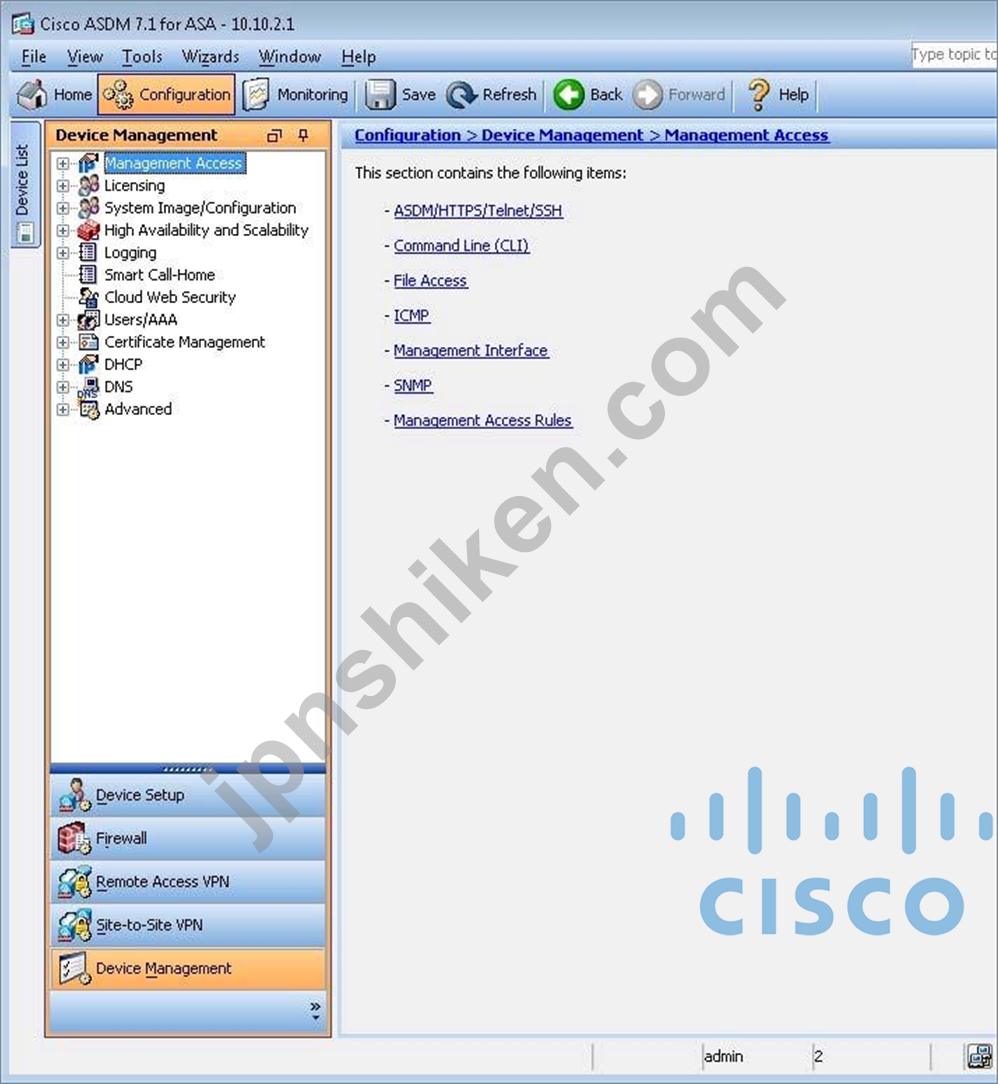Click the Smart Call-Home tree icon
998x1084 pixels.
[x=88, y=274]
